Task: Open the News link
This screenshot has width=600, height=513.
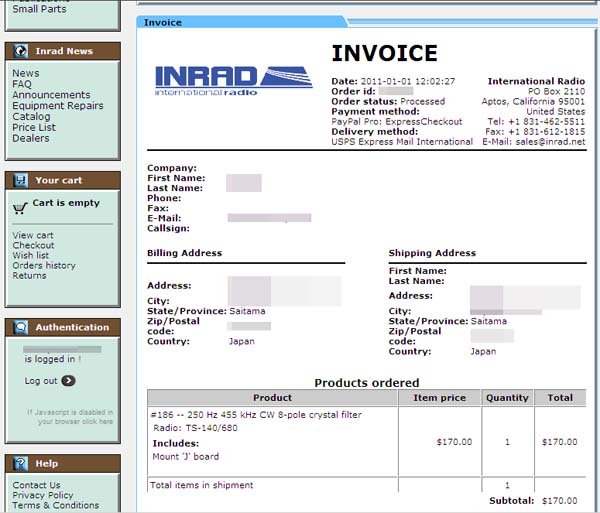Action: pyautogui.click(x=26, y=73)
